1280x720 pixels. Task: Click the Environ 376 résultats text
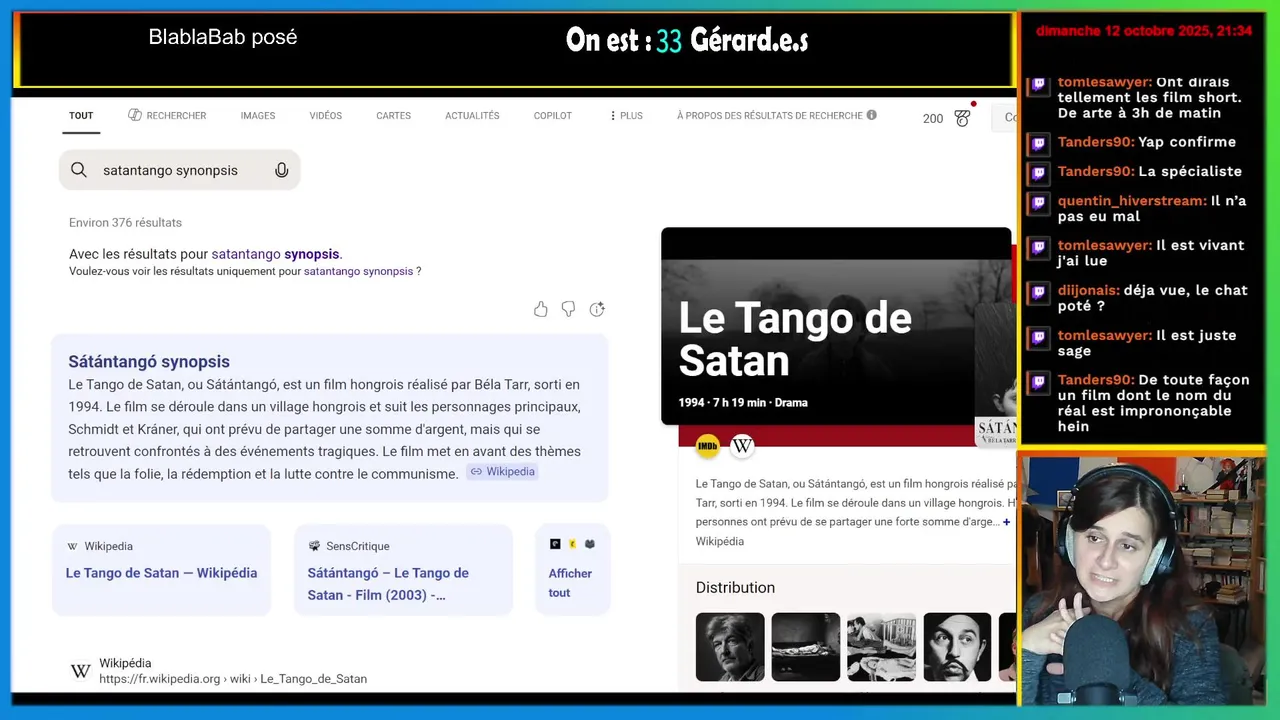click(x=125, y=223)
